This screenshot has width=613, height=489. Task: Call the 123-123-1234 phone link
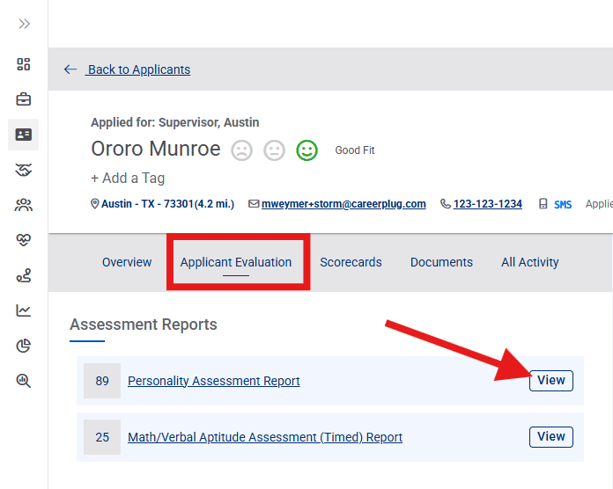[488, 204]
